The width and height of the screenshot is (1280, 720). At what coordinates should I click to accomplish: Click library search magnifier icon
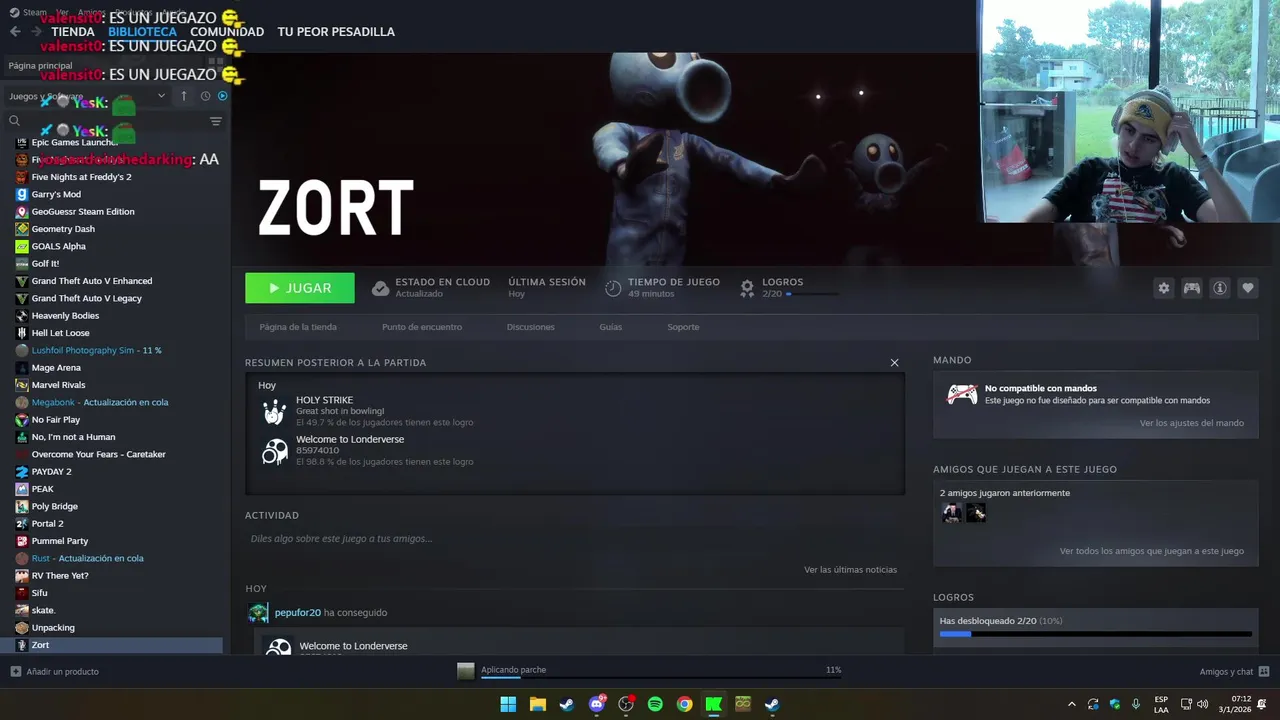[14, 121]
